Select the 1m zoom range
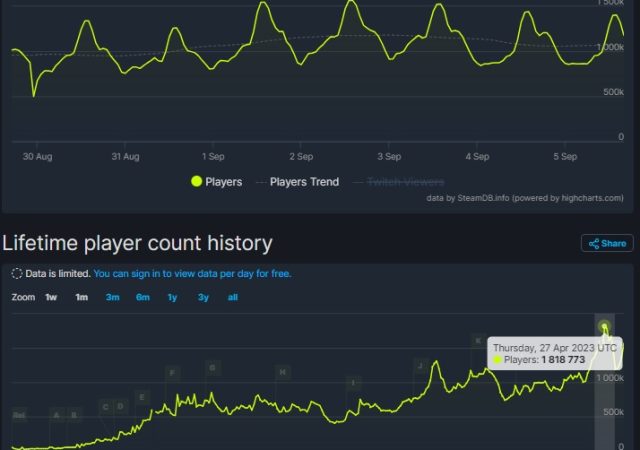The image size is (640, 450). pyautogui.click(x=81, y=297)
